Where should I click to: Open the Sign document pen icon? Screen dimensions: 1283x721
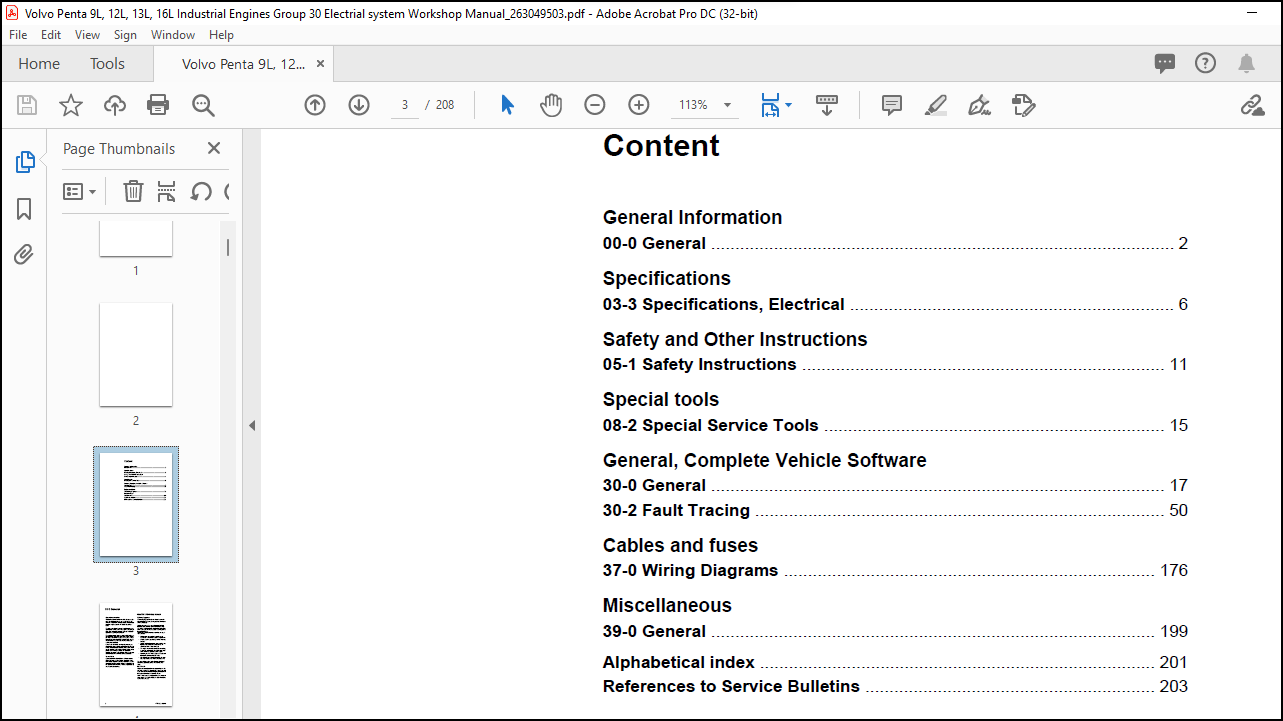click(x=979, y=105)
